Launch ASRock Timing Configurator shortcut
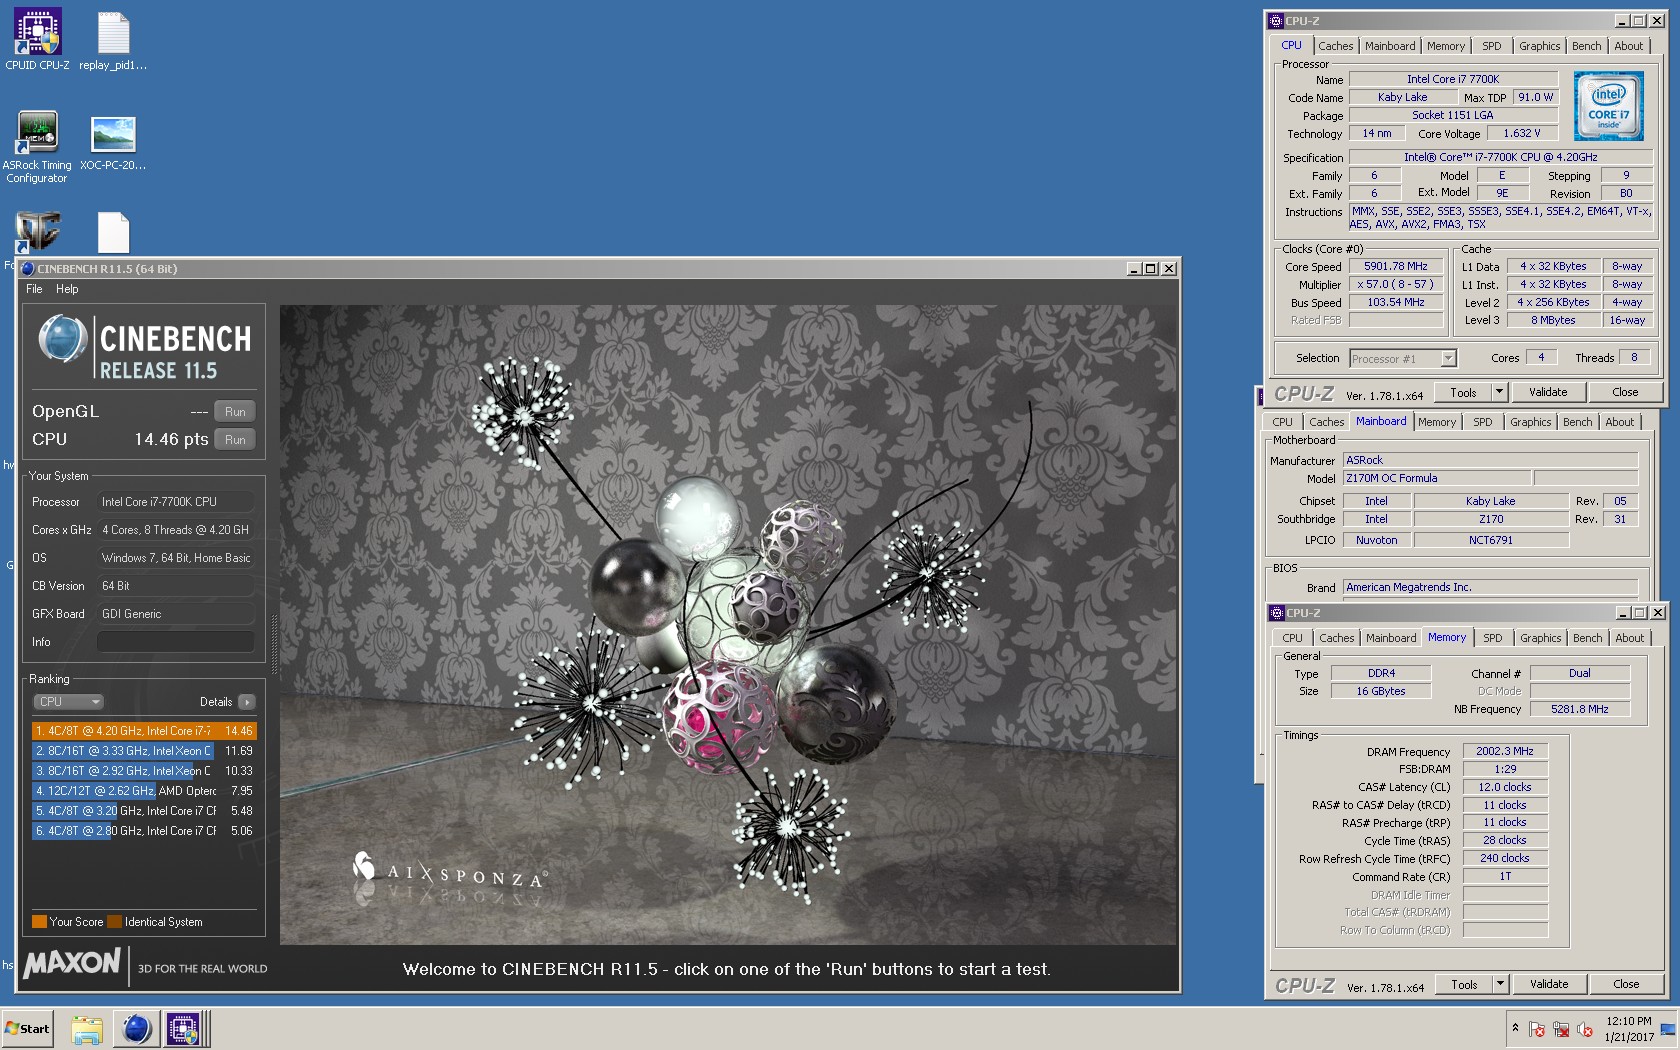Screen dimensions: 1680x1050 [x=37, y=147]
